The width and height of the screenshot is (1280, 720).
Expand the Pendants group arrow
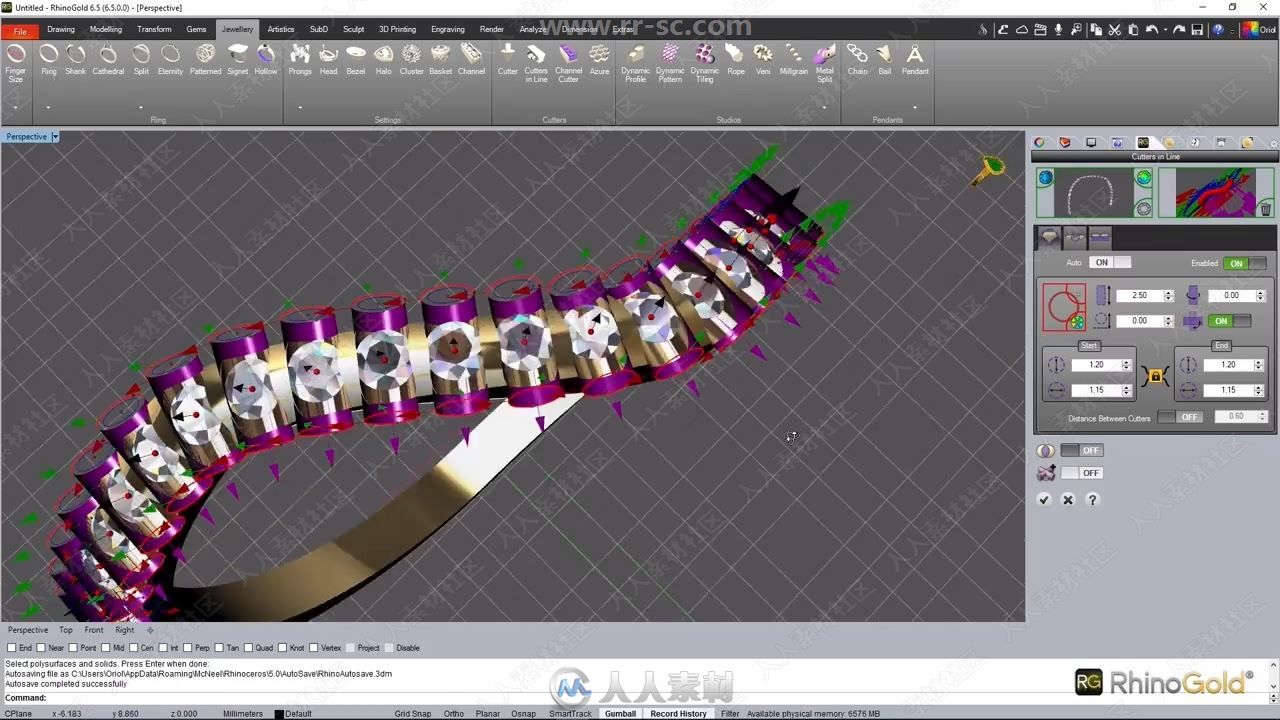pos(914,107)
